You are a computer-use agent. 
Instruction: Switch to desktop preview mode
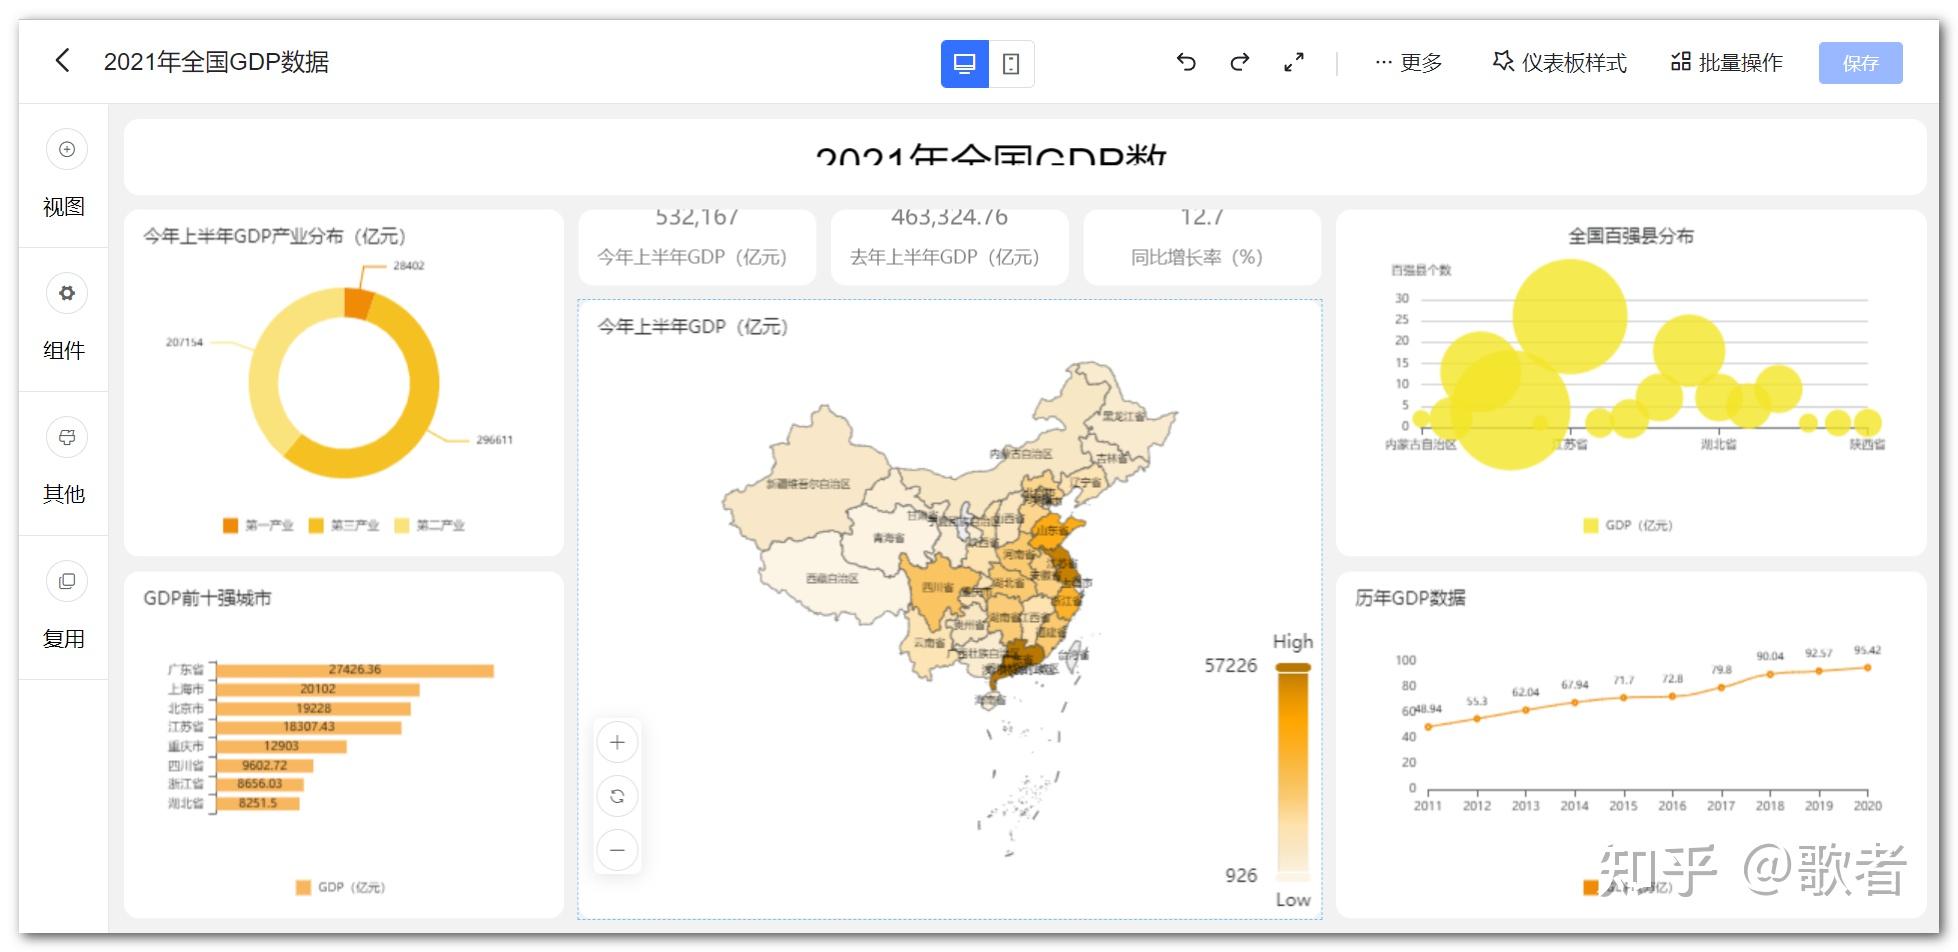(x=962, y=63)
